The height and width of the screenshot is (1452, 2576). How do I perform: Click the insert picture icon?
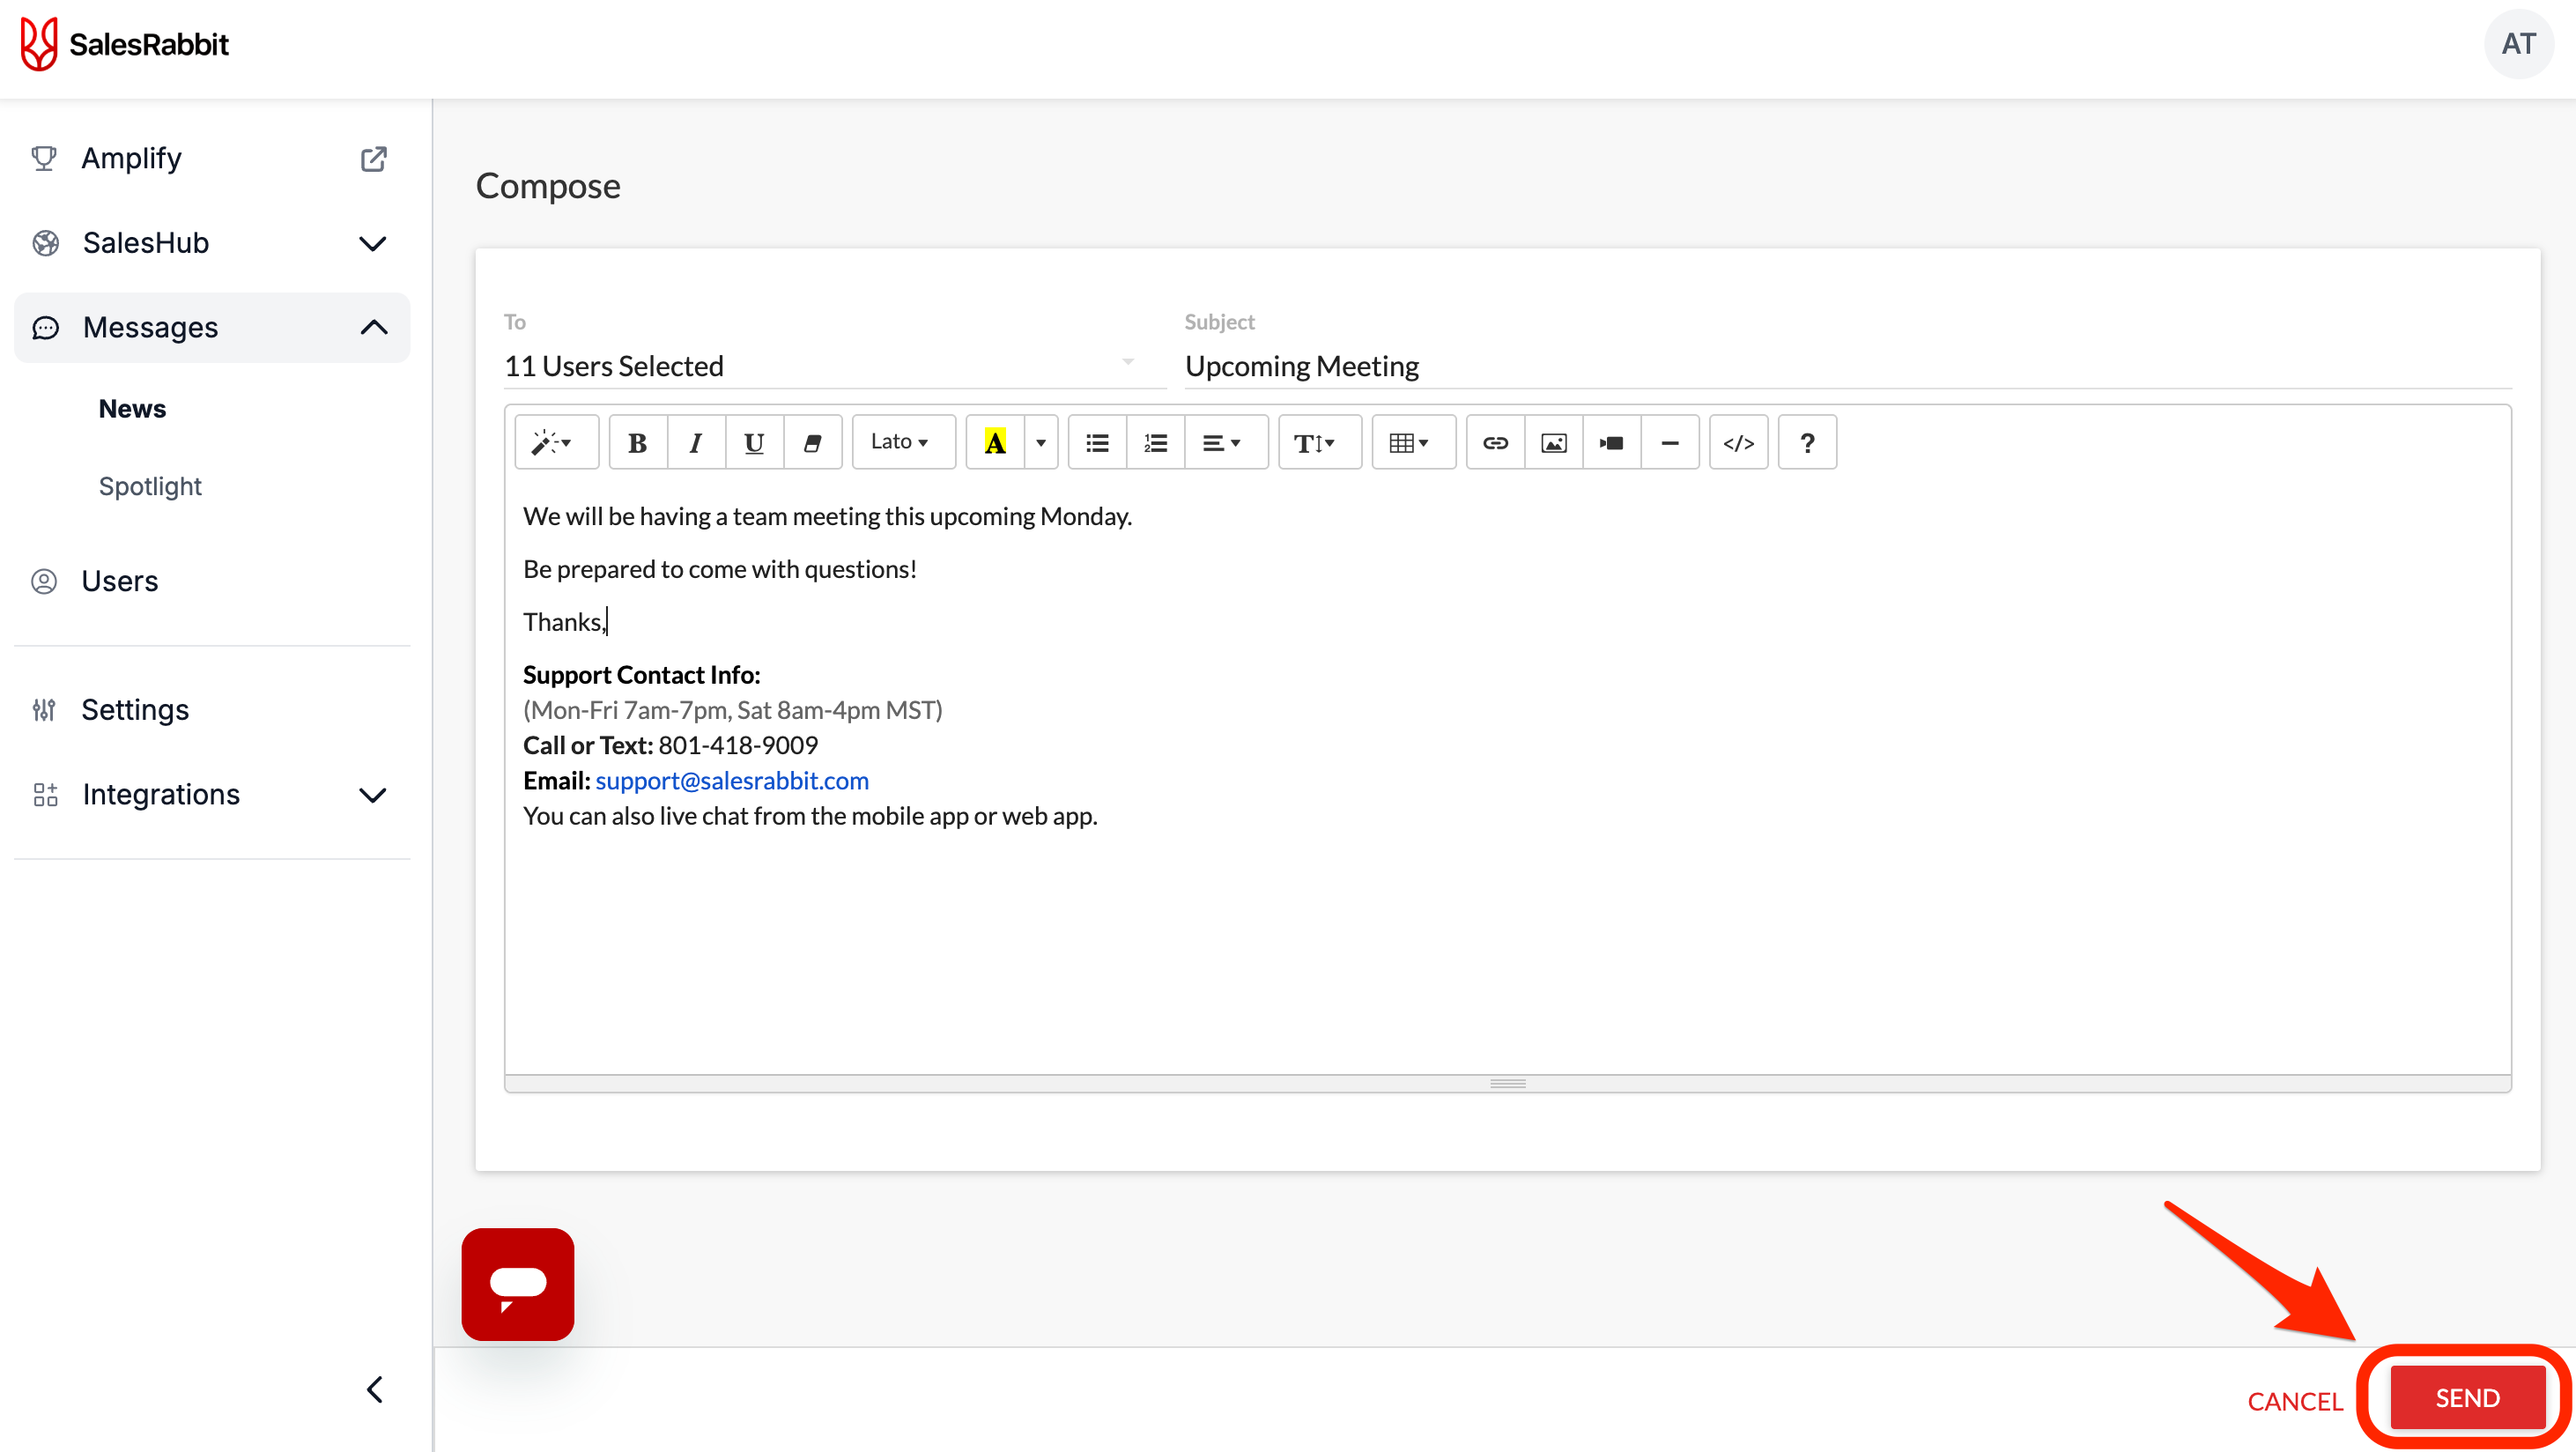(1553, 443)
